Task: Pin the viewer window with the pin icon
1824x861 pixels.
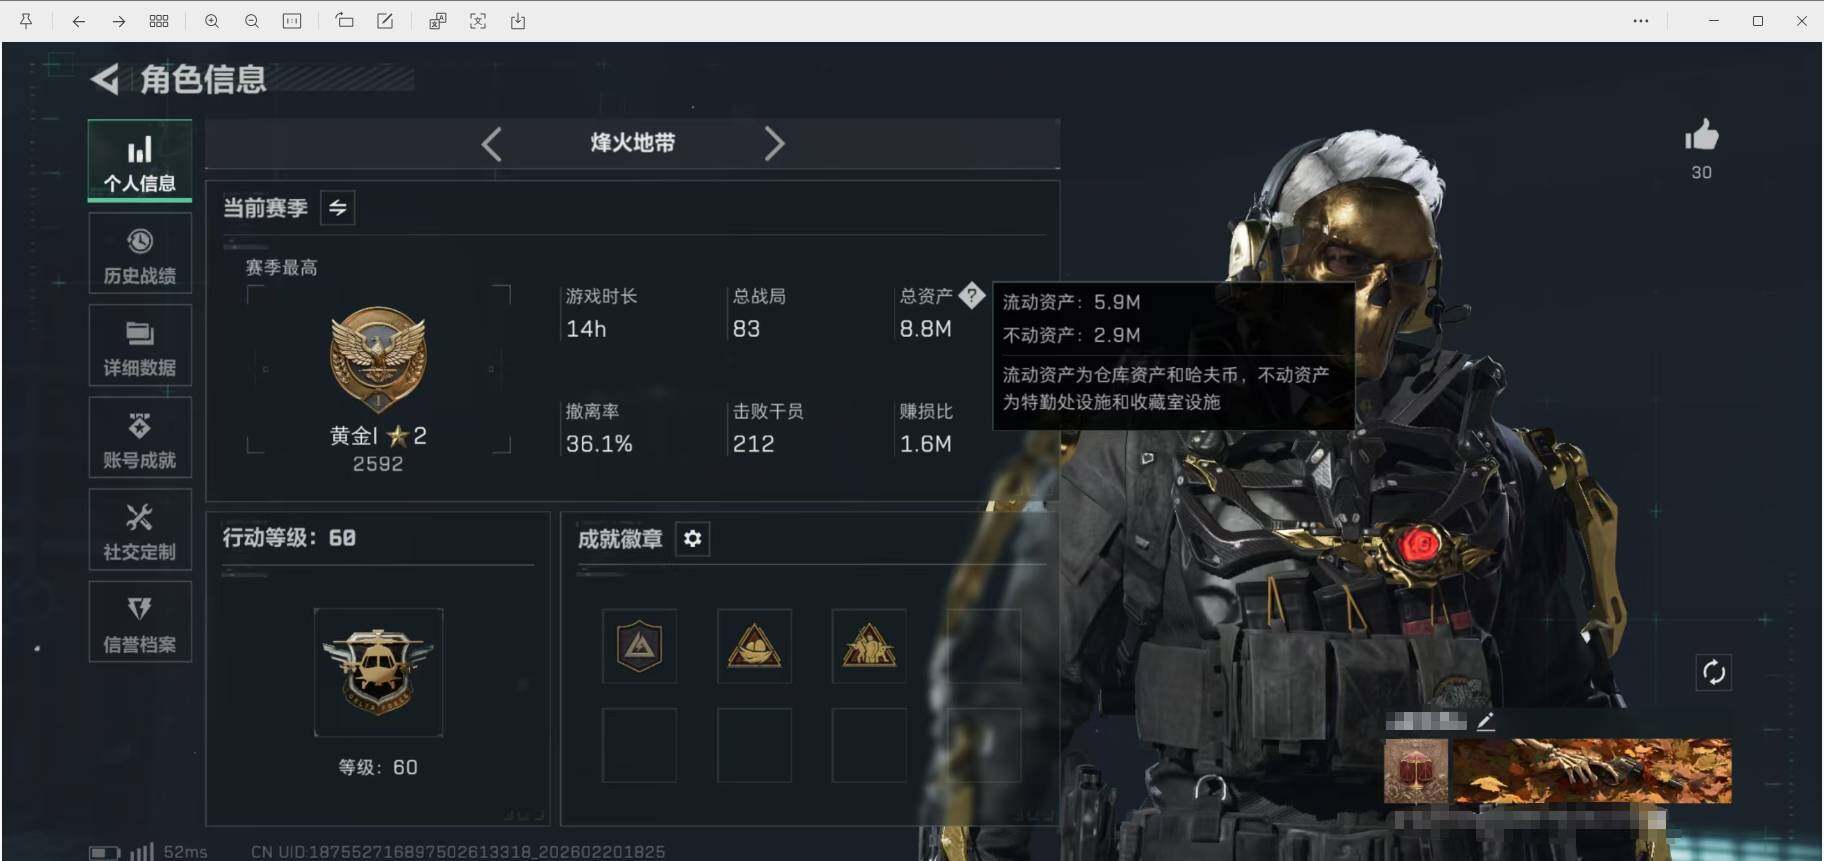Action: (26, 21)
